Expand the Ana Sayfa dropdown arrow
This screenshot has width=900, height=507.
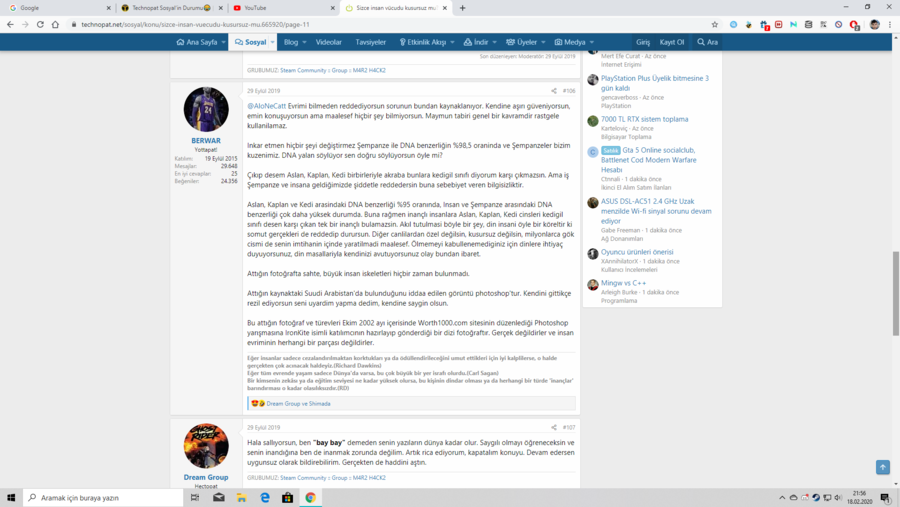click(223, 42)
